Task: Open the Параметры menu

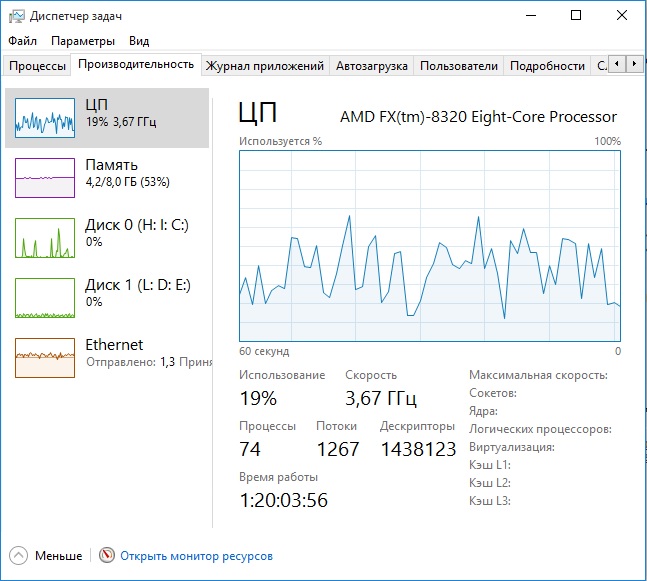Action: (83, 41)
